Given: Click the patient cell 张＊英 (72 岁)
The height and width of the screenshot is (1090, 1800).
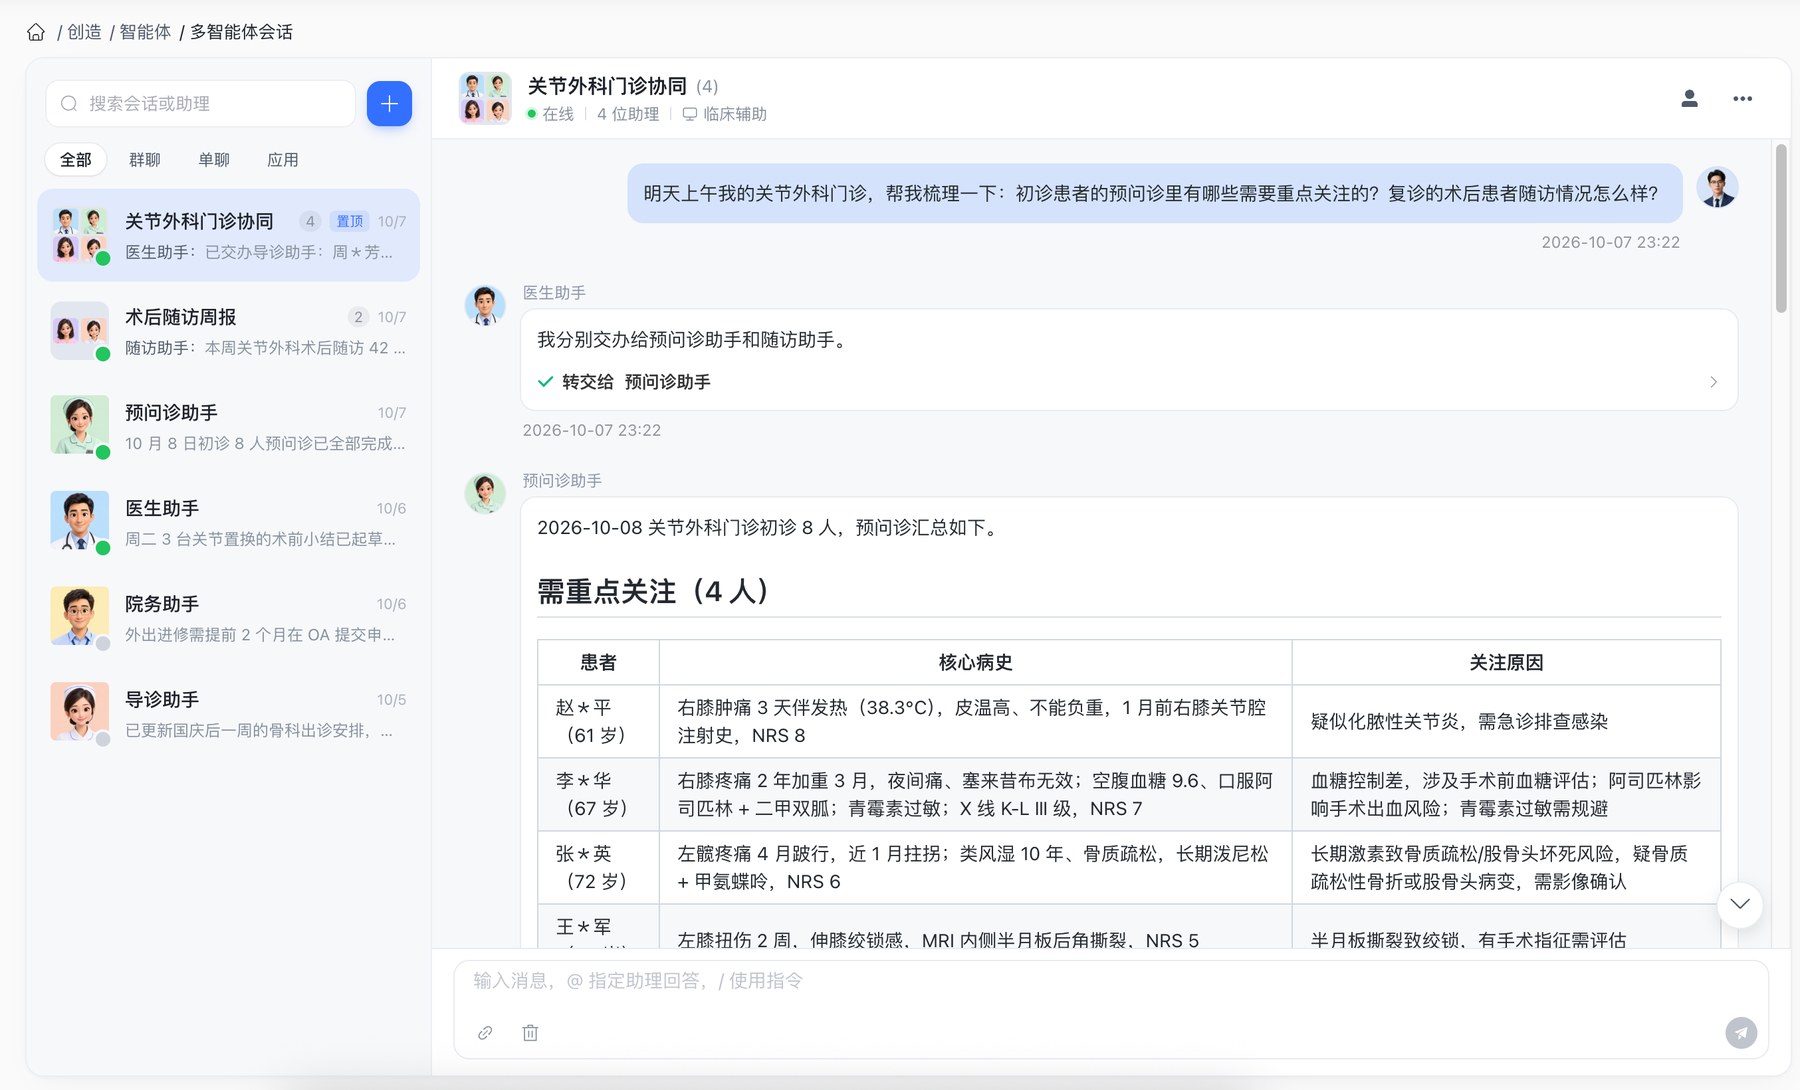Looking at the screenshot, I should pos(598,867).
